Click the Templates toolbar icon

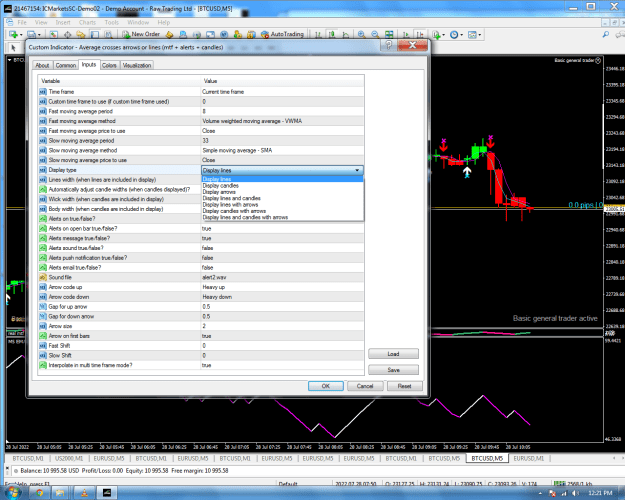coord(472,35)
